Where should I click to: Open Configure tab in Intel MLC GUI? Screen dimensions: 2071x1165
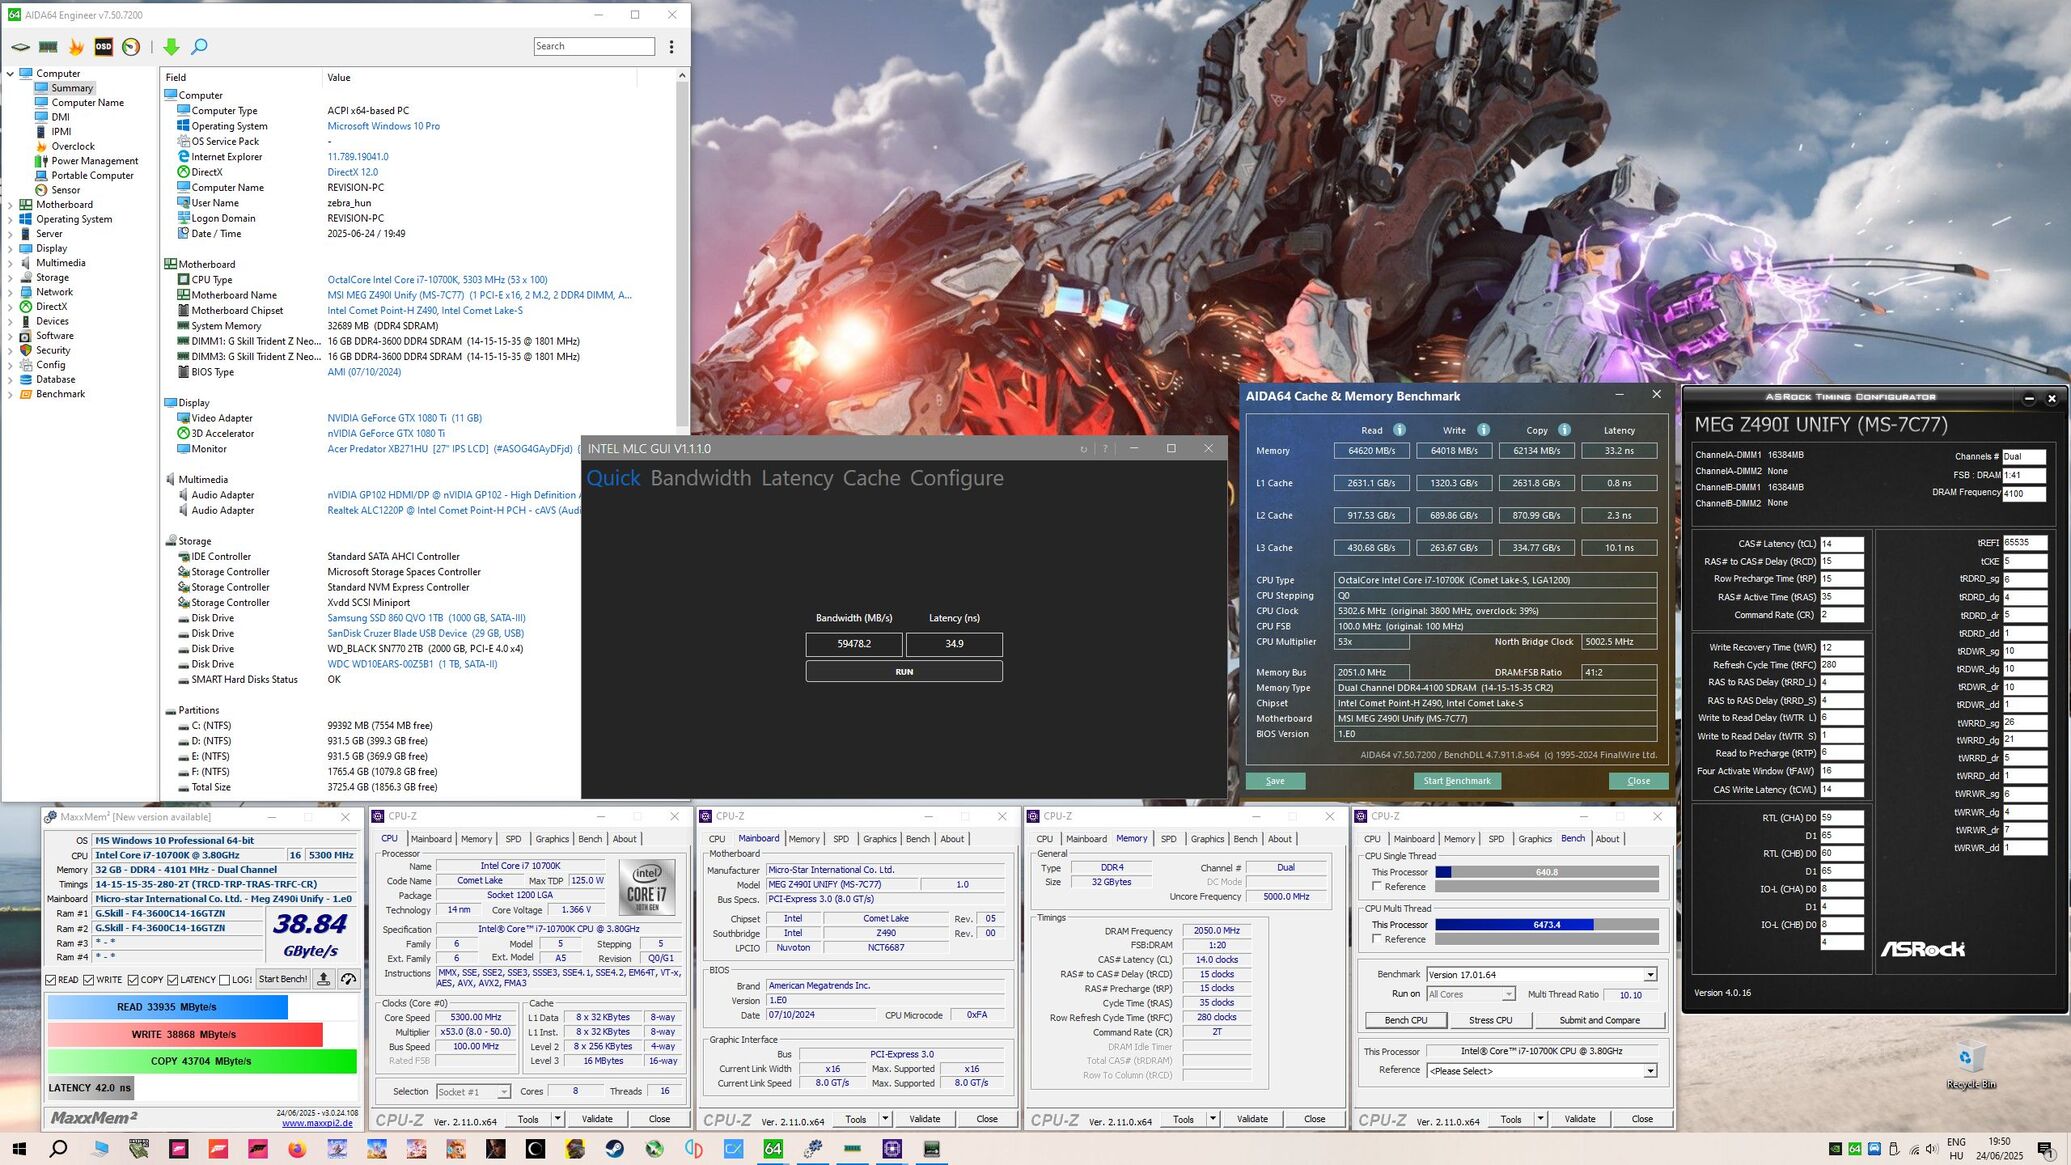point(956,479)
